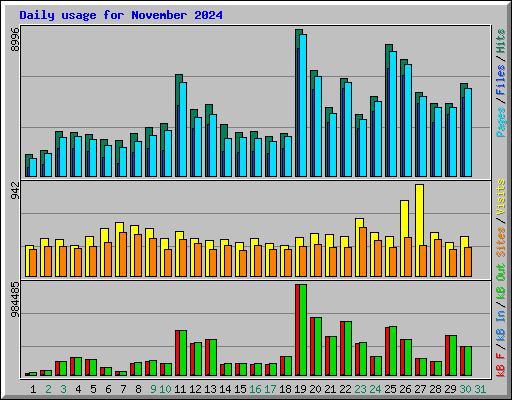Click day 21 on the x-axis
Screen dimensions: 512x400
pos(330,389)
